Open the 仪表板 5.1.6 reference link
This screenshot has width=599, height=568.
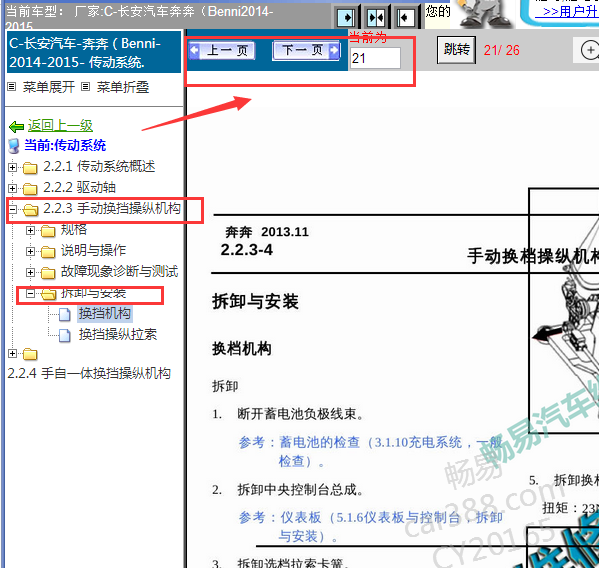pos(371,527)
